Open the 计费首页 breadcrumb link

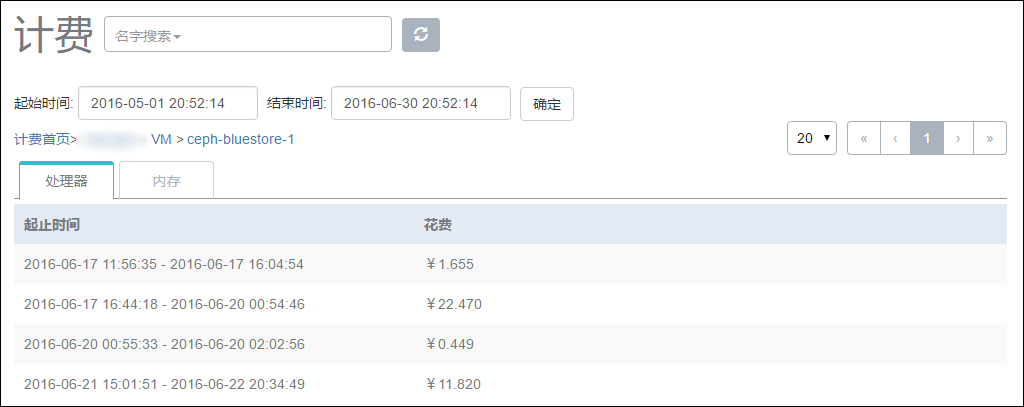[42, 139]
